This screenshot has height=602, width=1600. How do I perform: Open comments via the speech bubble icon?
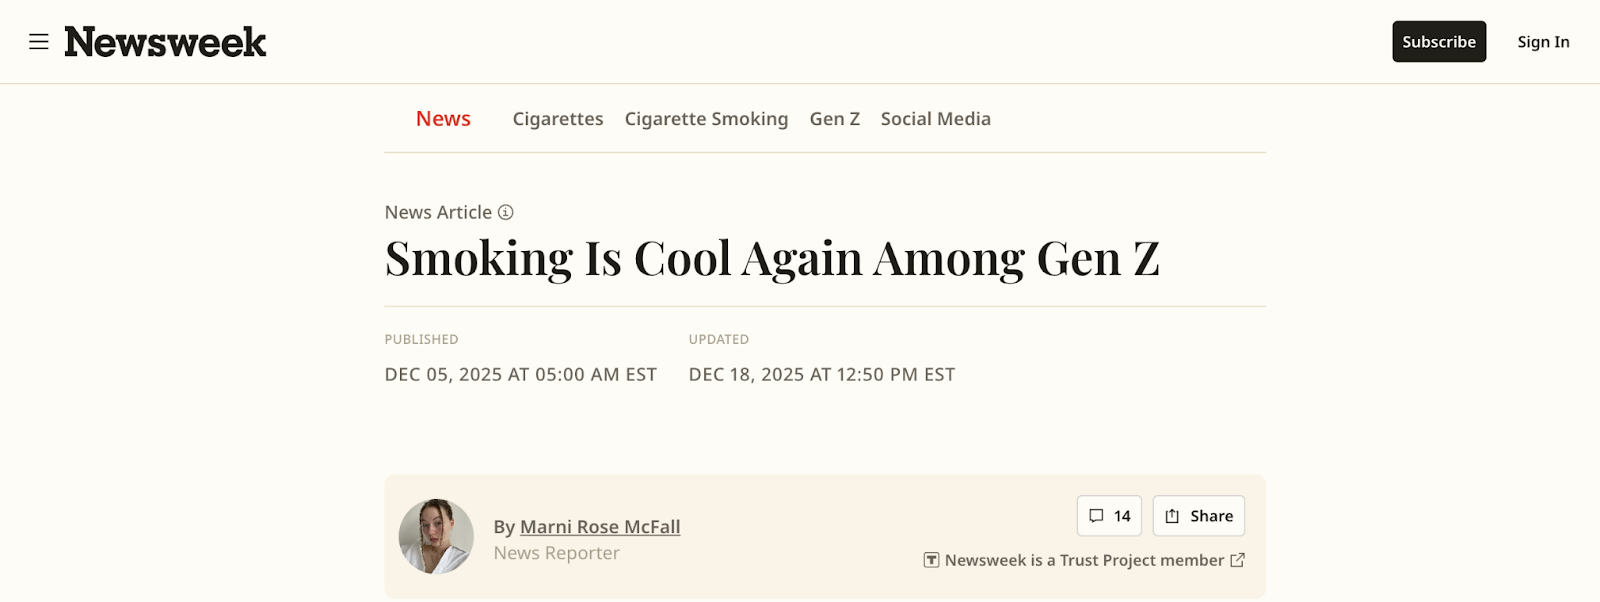point(1096,516)
